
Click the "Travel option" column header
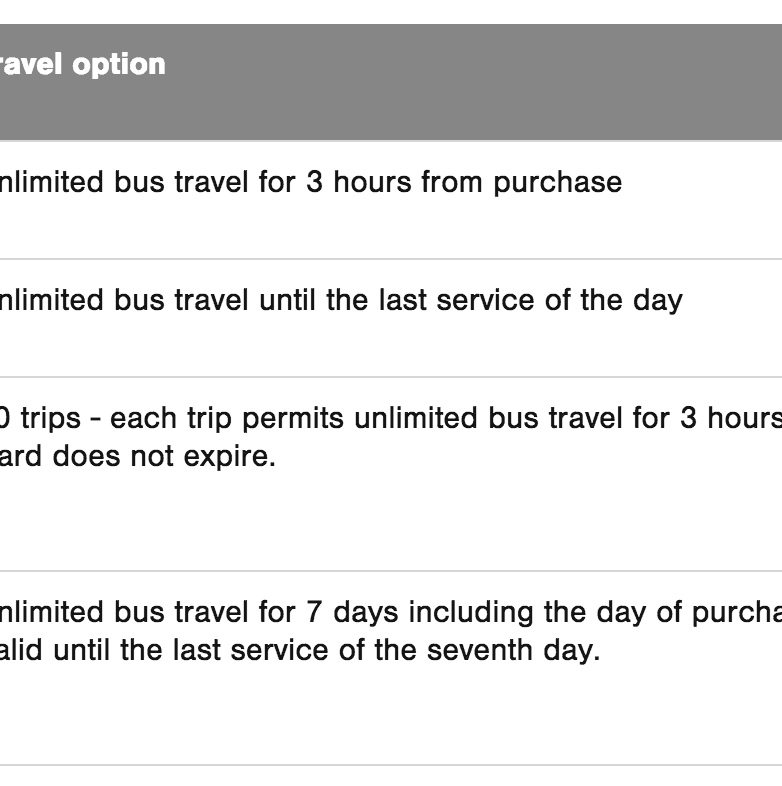coord(82,64)
